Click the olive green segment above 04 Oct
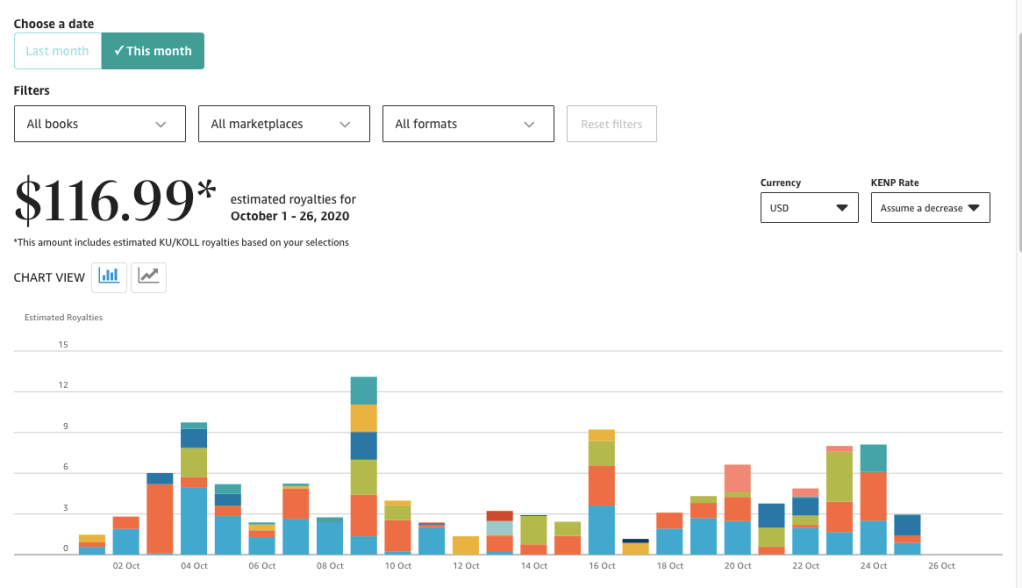 coord(194,462)
